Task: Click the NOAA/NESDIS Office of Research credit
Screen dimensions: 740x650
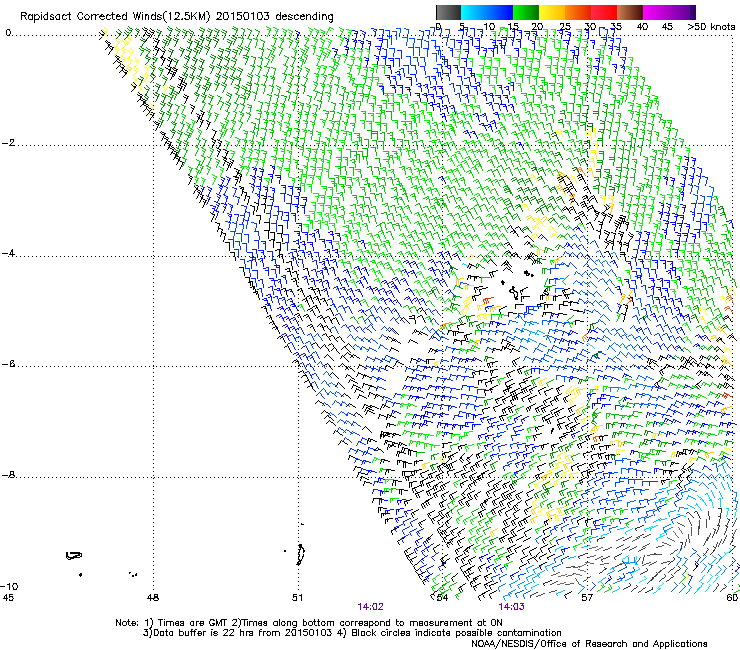Action: tap(589, 644)
